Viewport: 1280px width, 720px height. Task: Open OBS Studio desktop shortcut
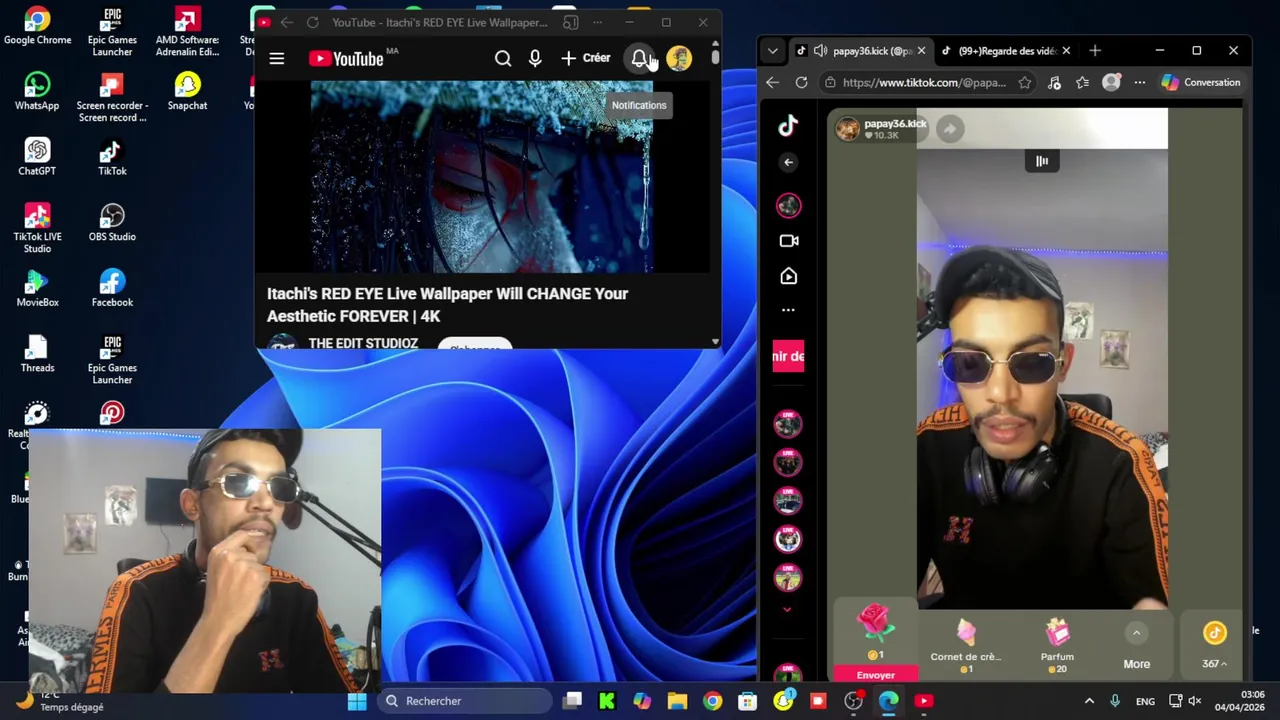(x=112, y=223)
